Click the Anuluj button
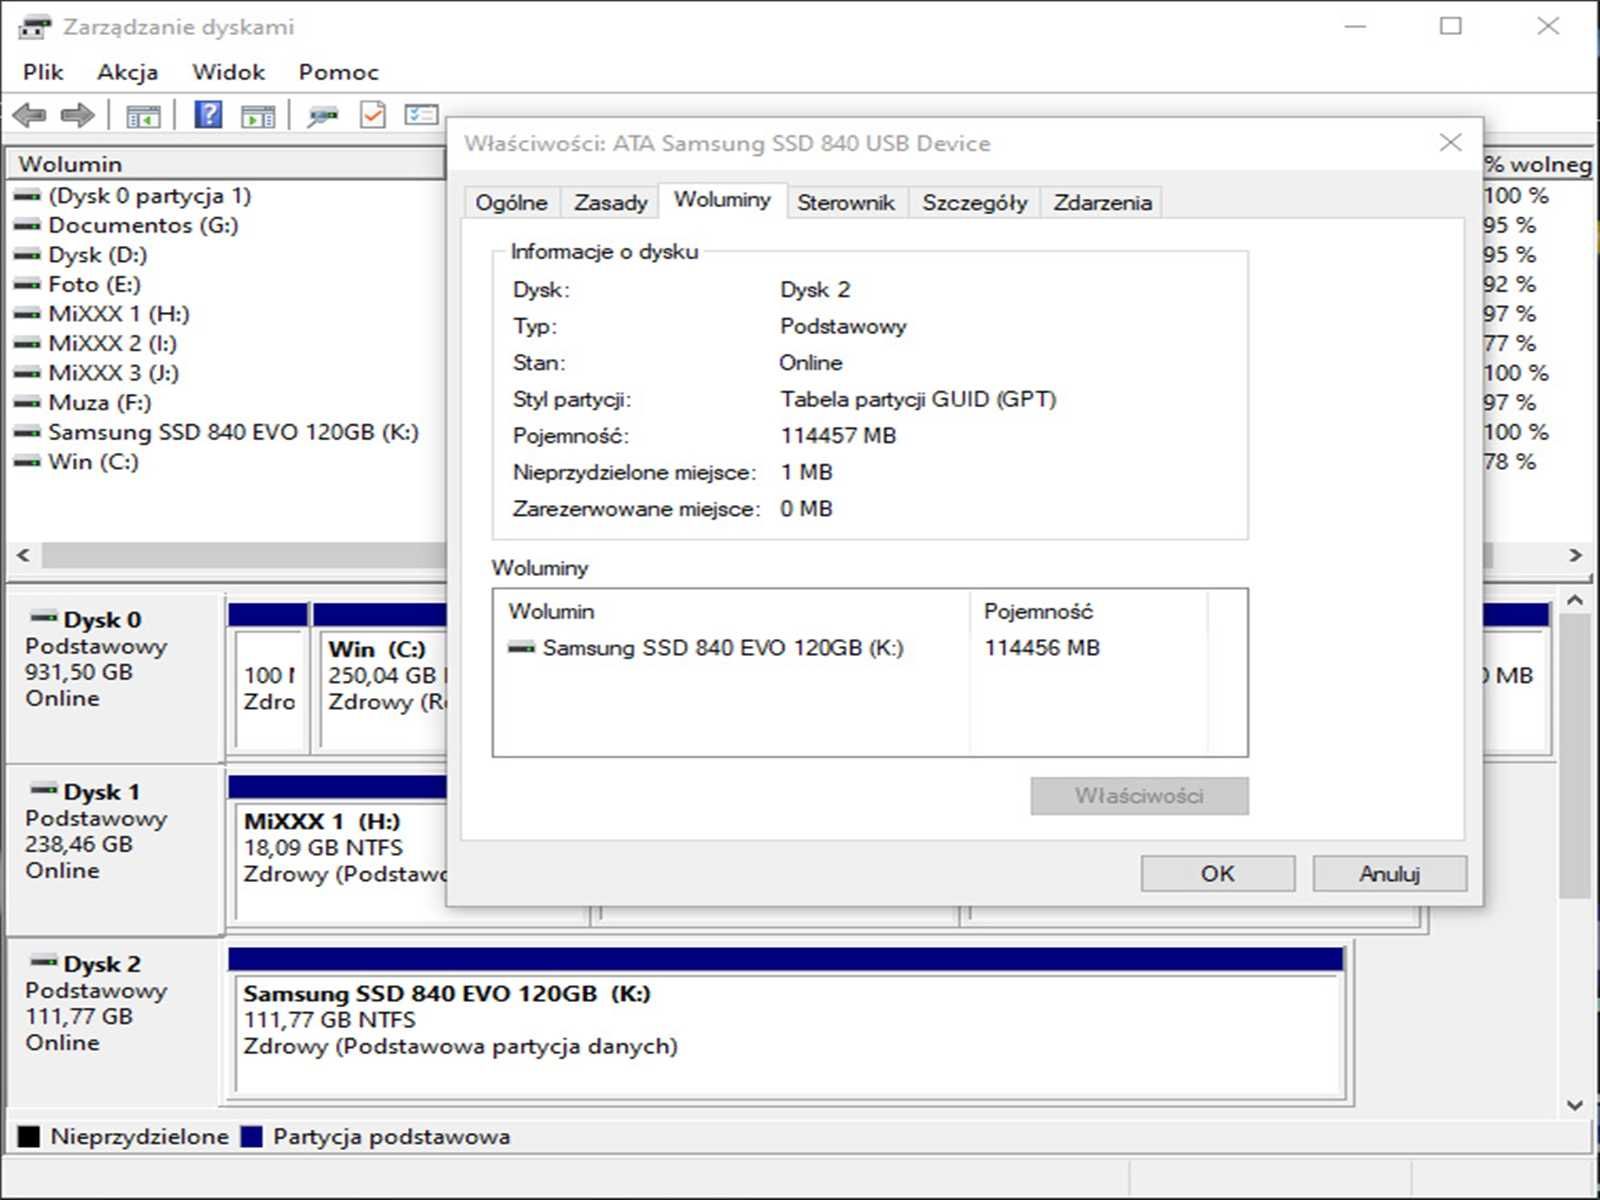 [x=1390, y=874]
